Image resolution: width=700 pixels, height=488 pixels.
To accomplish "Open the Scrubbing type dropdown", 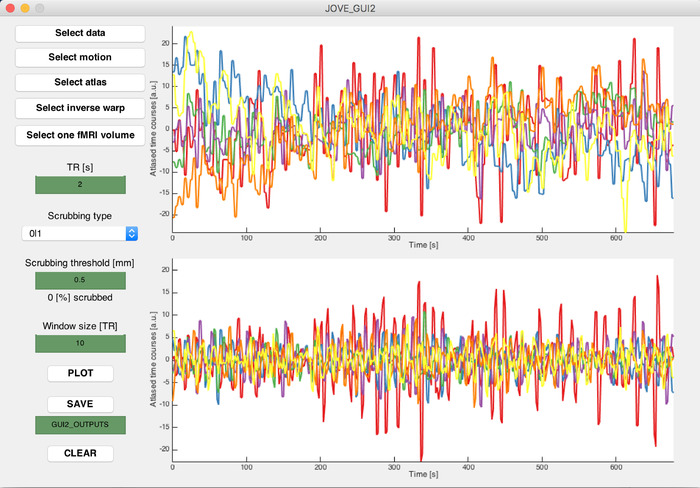I will 80,233.
